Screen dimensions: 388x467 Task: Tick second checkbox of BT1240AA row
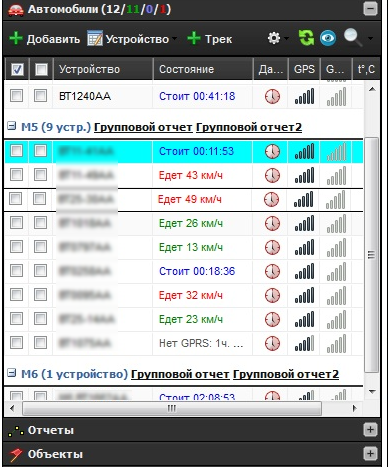pyautogui.click(x=40, y=96)
